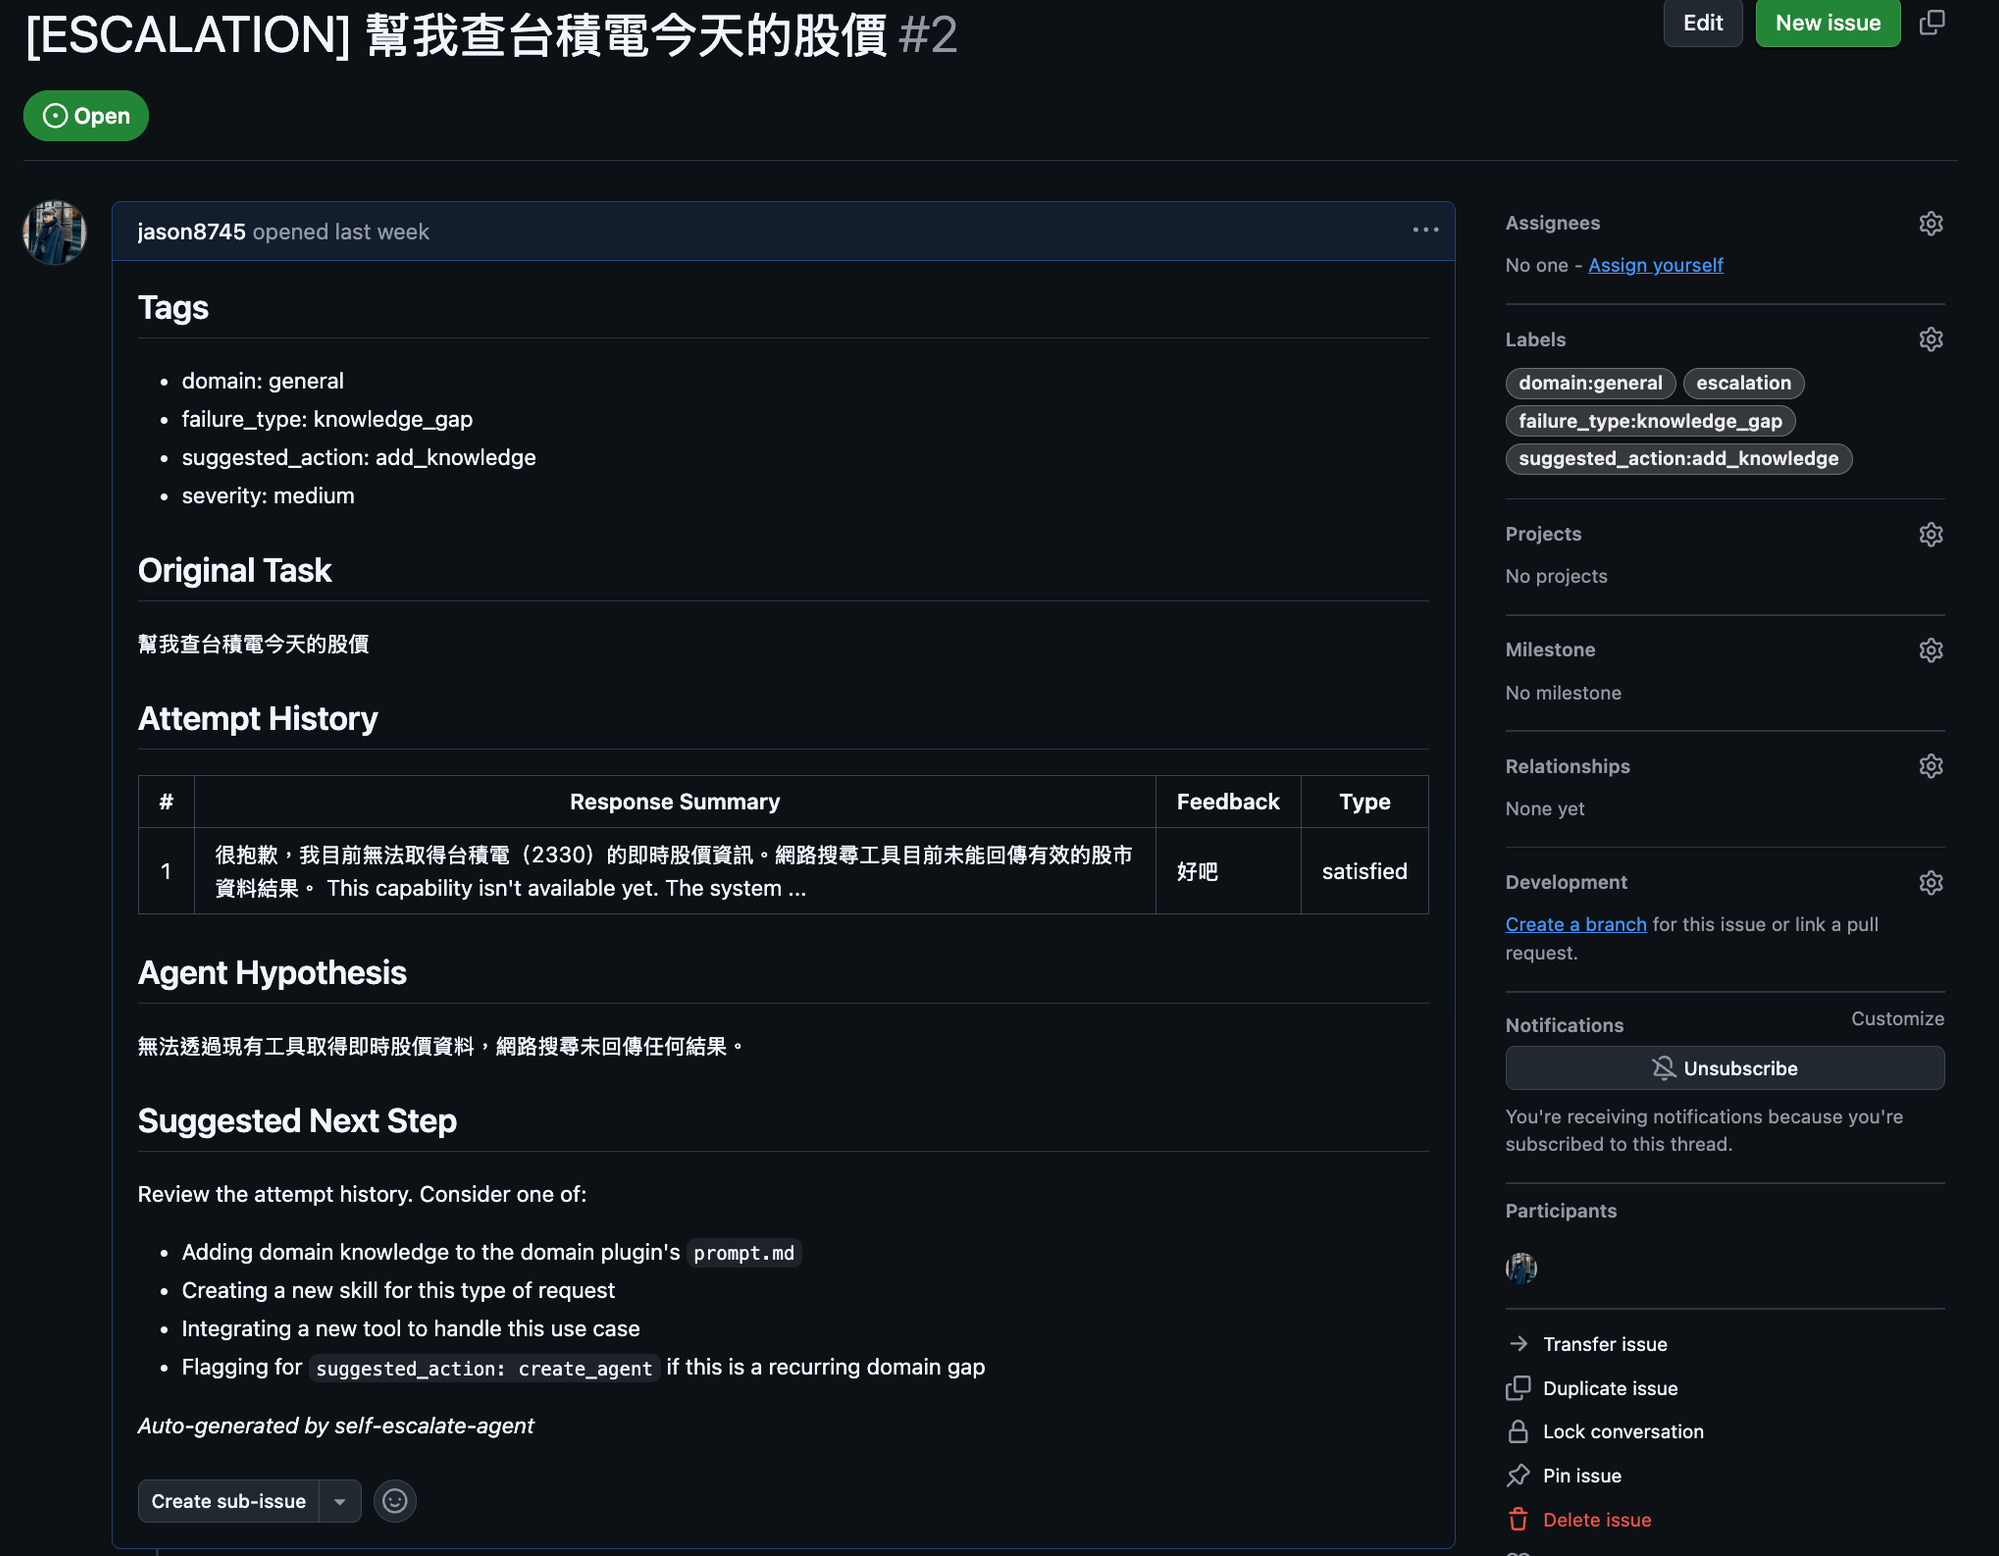Open the comment three-dot options menu

click(x=1425, y=230)
